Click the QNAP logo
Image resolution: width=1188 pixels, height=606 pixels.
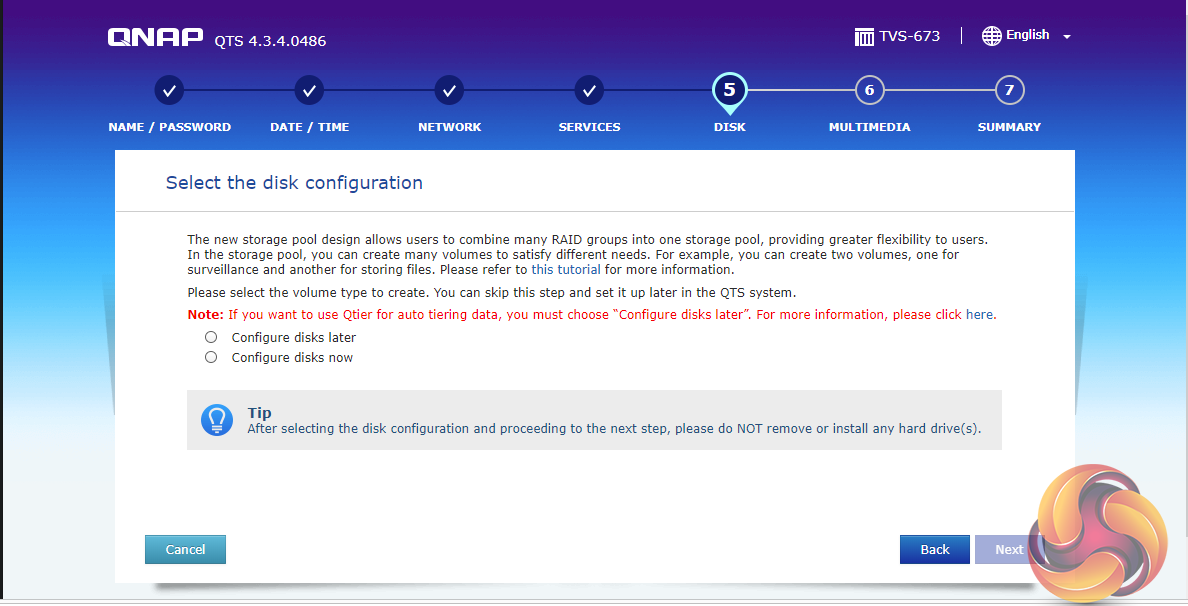coord(155,37)
